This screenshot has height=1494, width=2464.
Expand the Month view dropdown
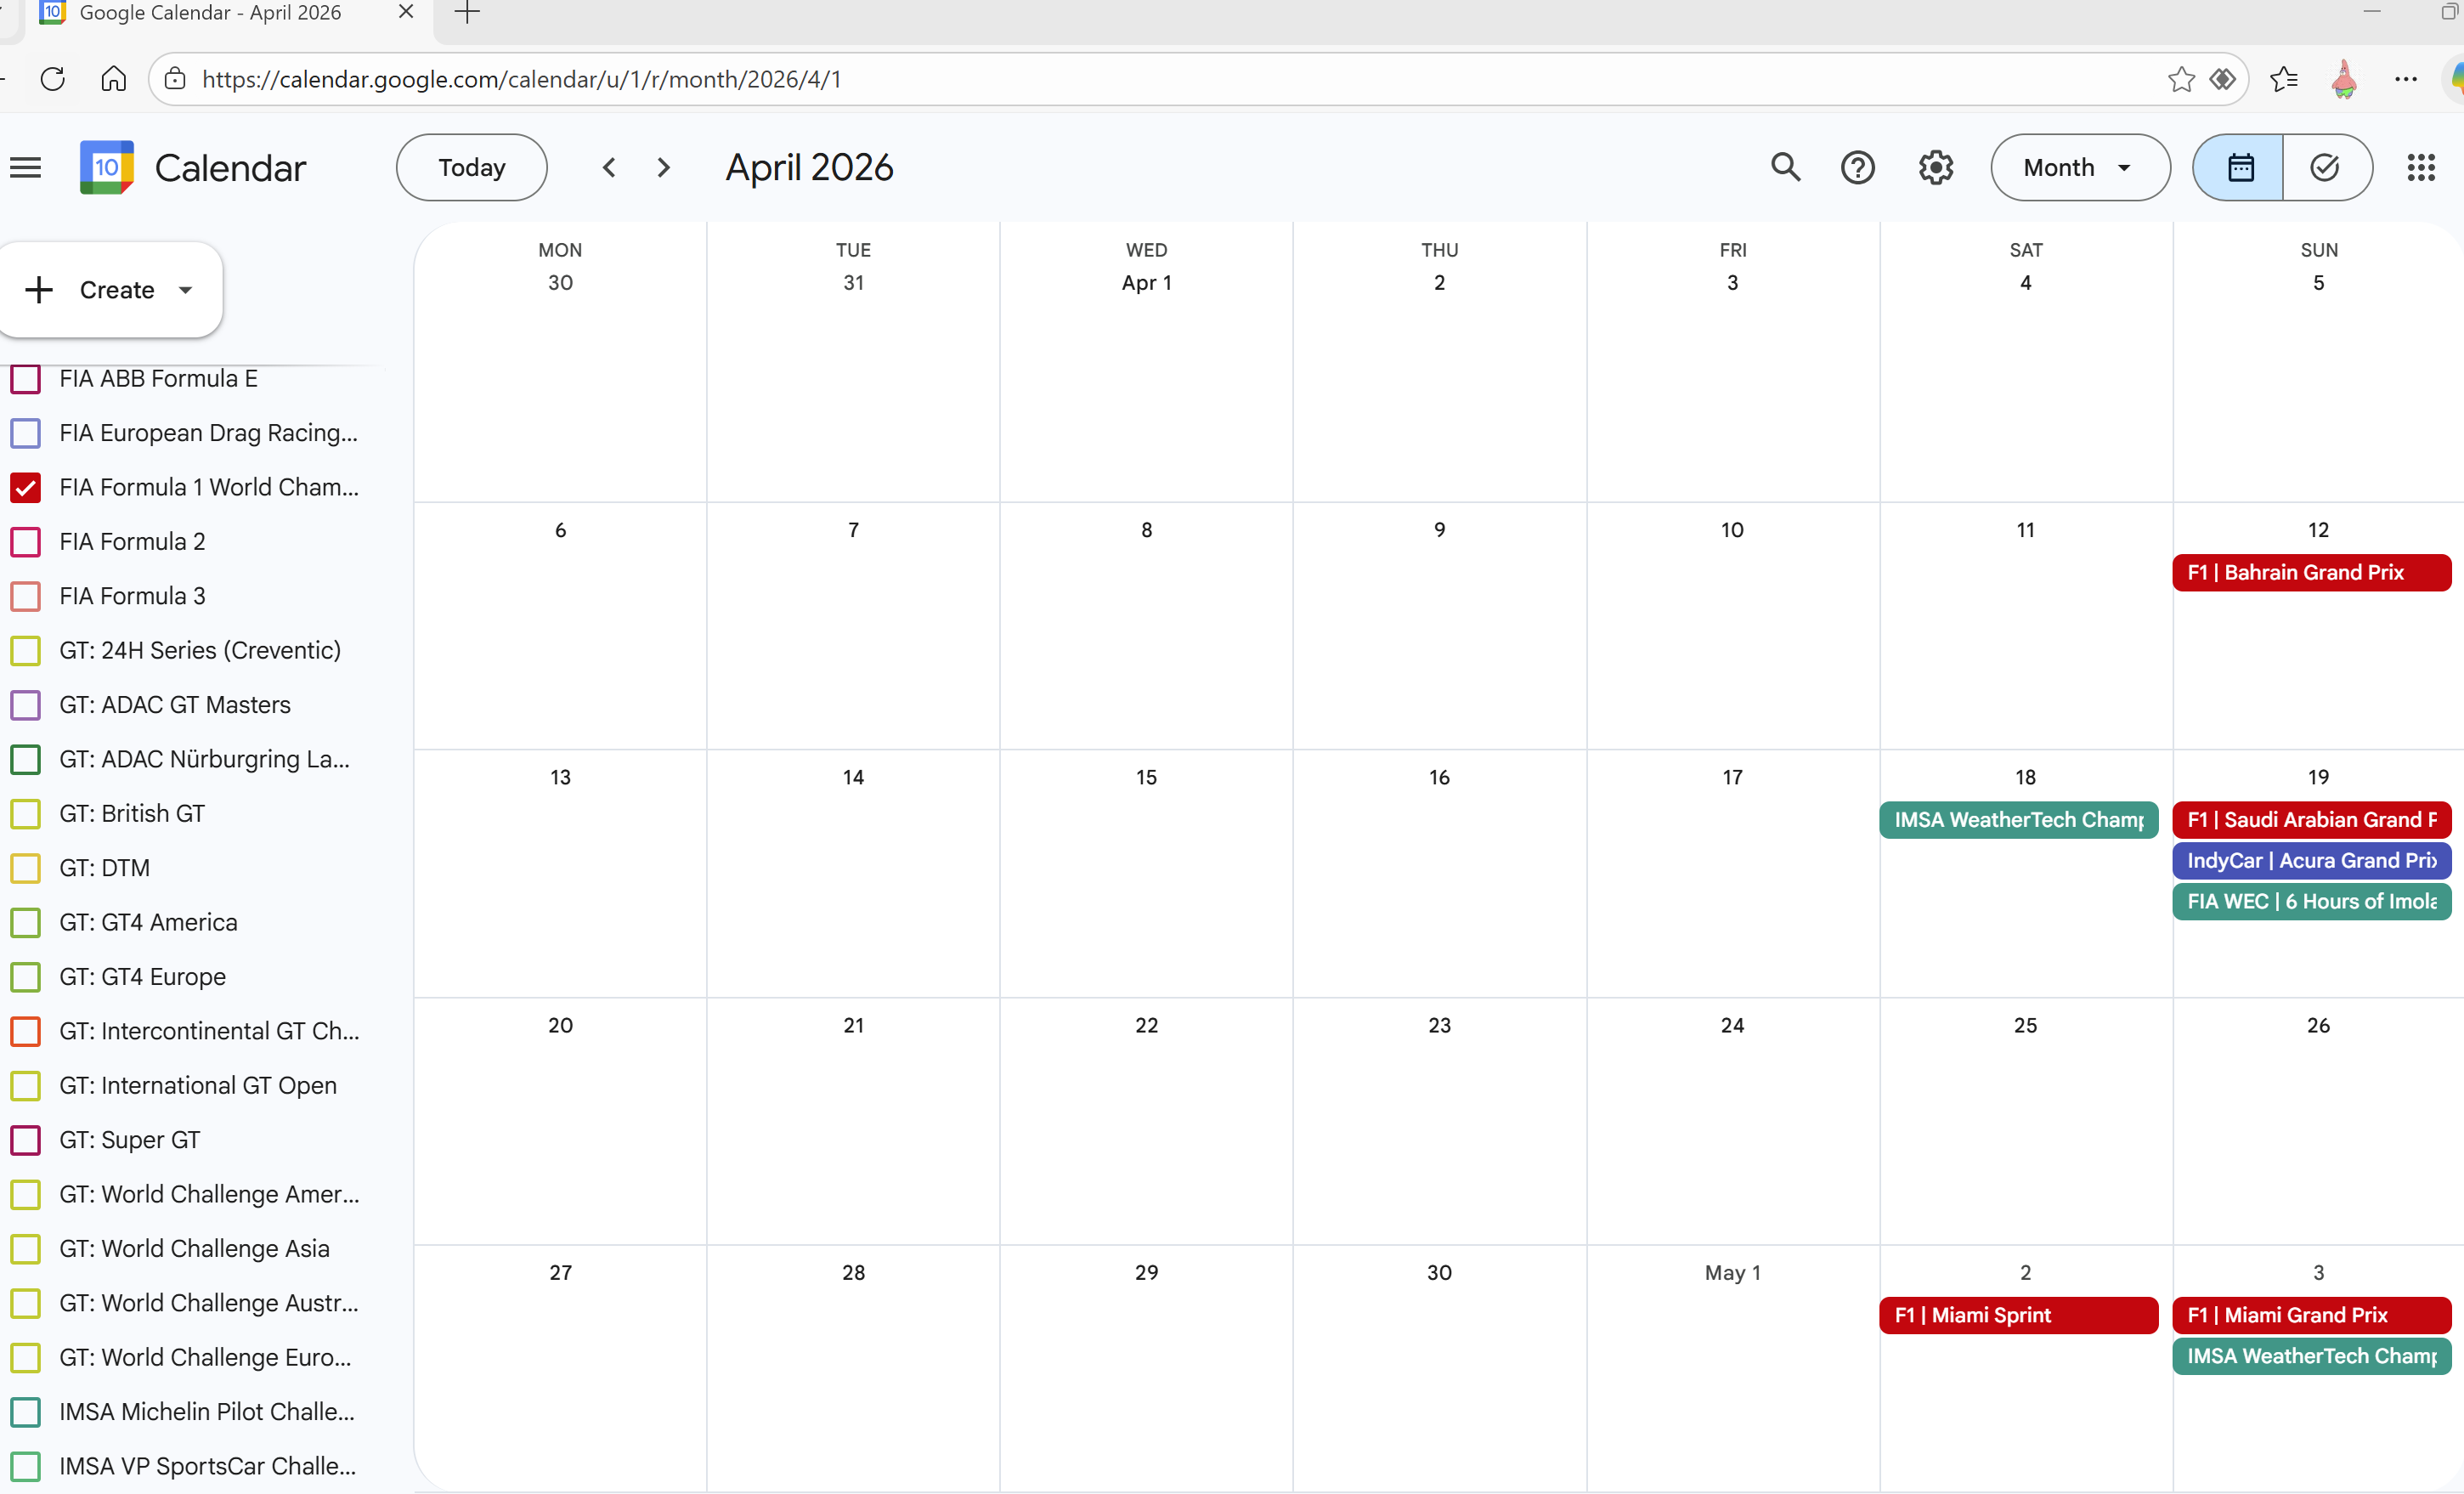(2079, 167)
